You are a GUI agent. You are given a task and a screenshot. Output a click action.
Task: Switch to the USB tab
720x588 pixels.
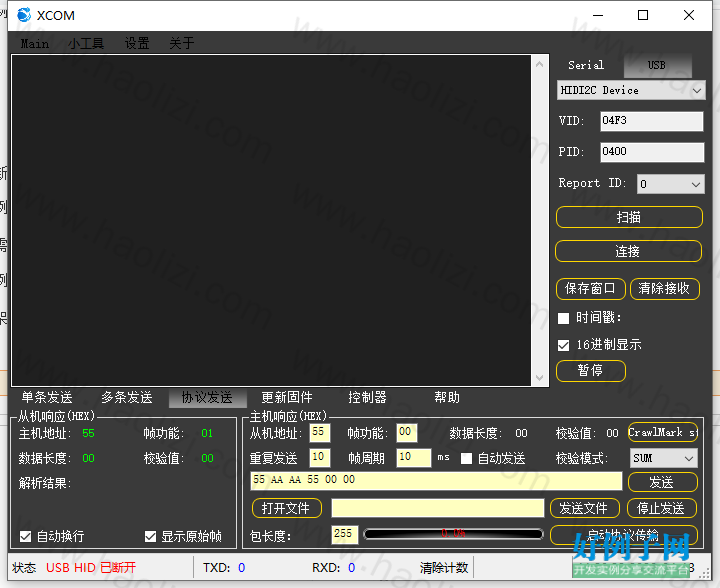(657, 65)
